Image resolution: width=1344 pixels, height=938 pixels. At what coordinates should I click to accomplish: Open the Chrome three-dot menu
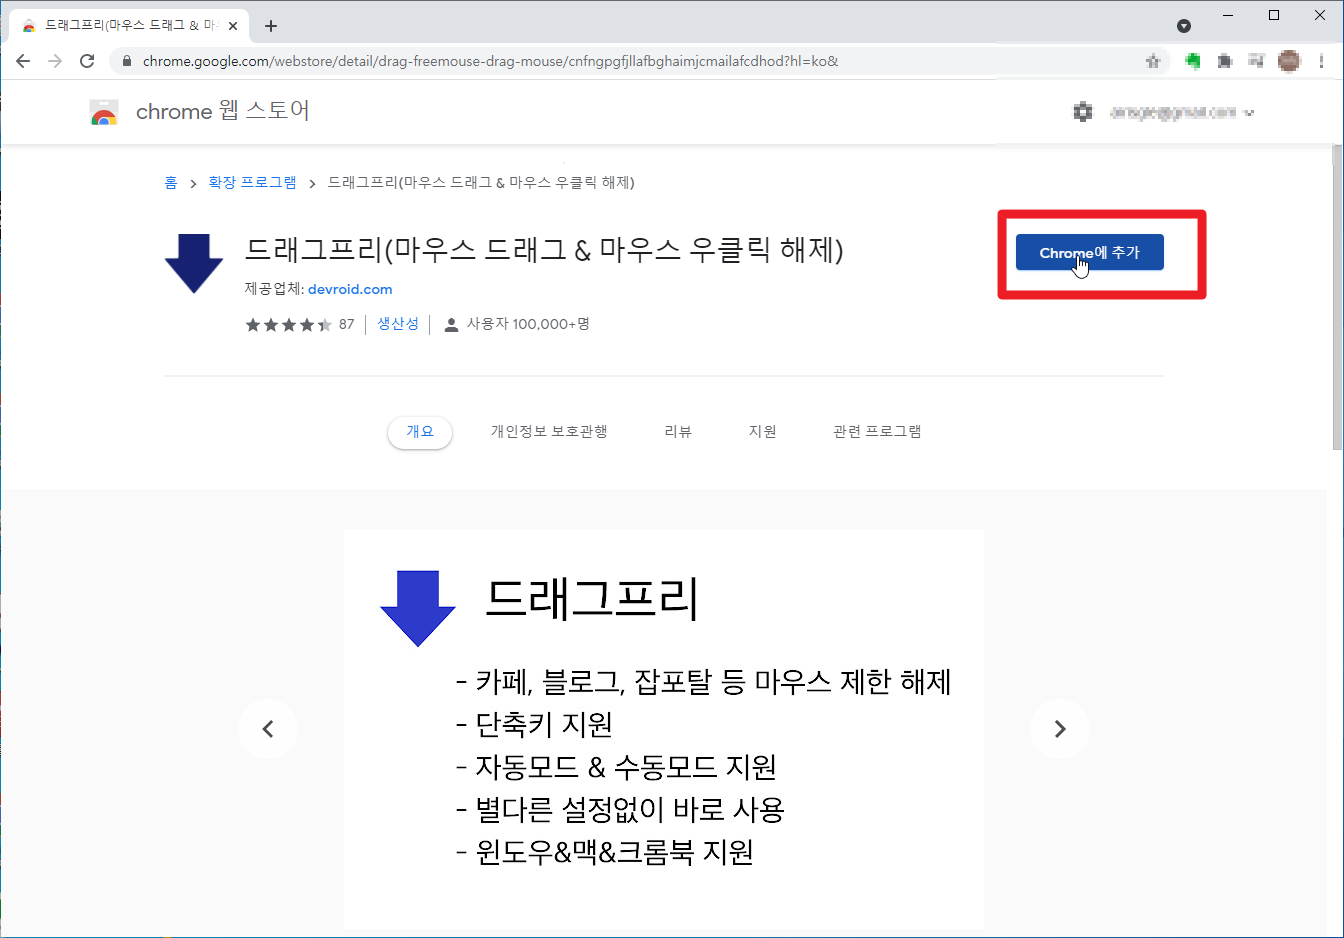(x=1321, y=61)
